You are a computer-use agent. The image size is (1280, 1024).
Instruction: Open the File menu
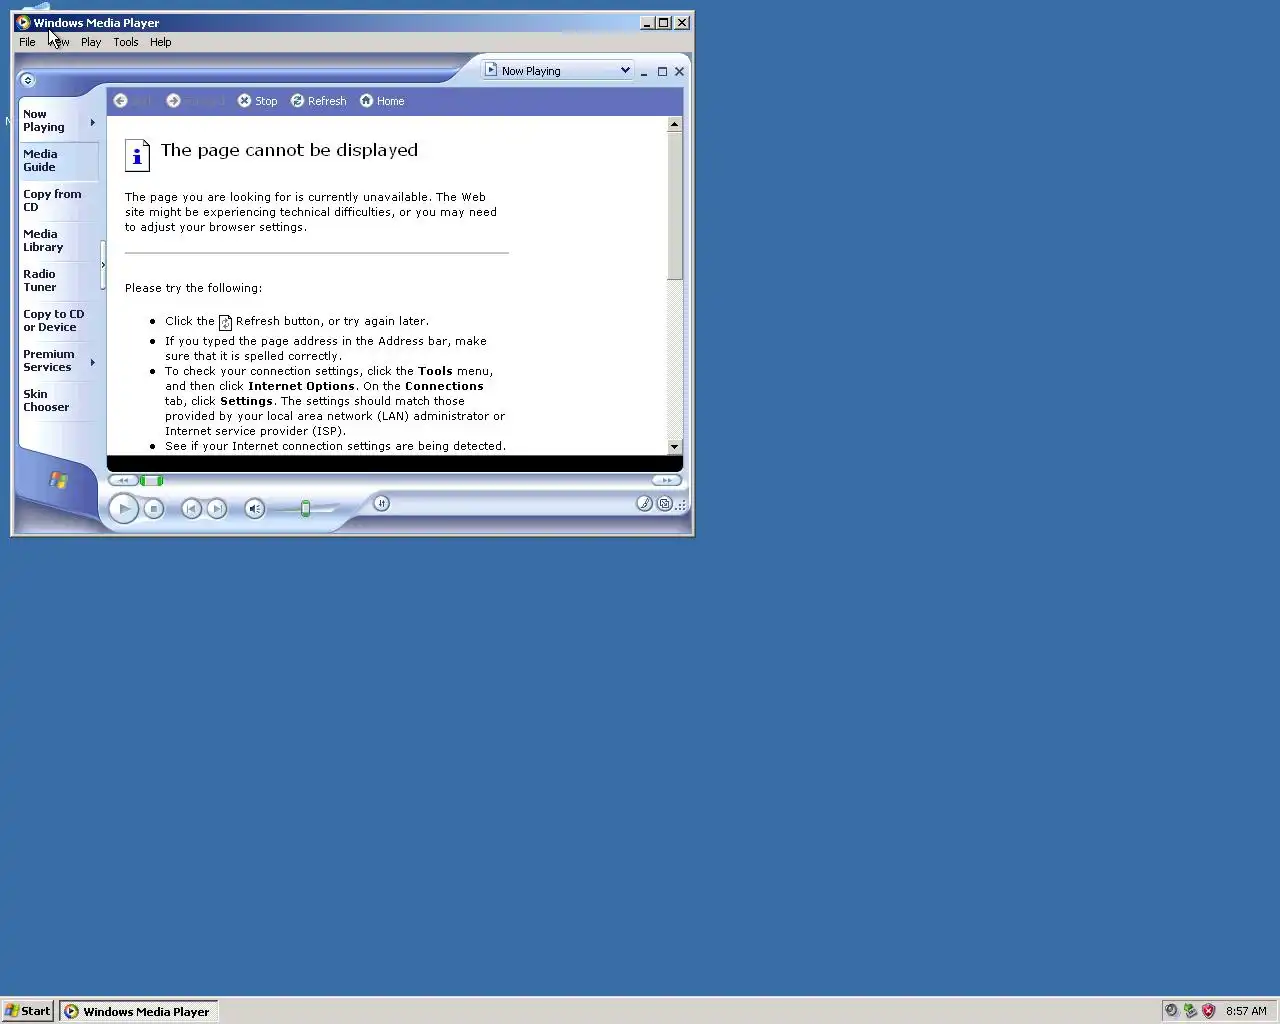click(27, 42)
